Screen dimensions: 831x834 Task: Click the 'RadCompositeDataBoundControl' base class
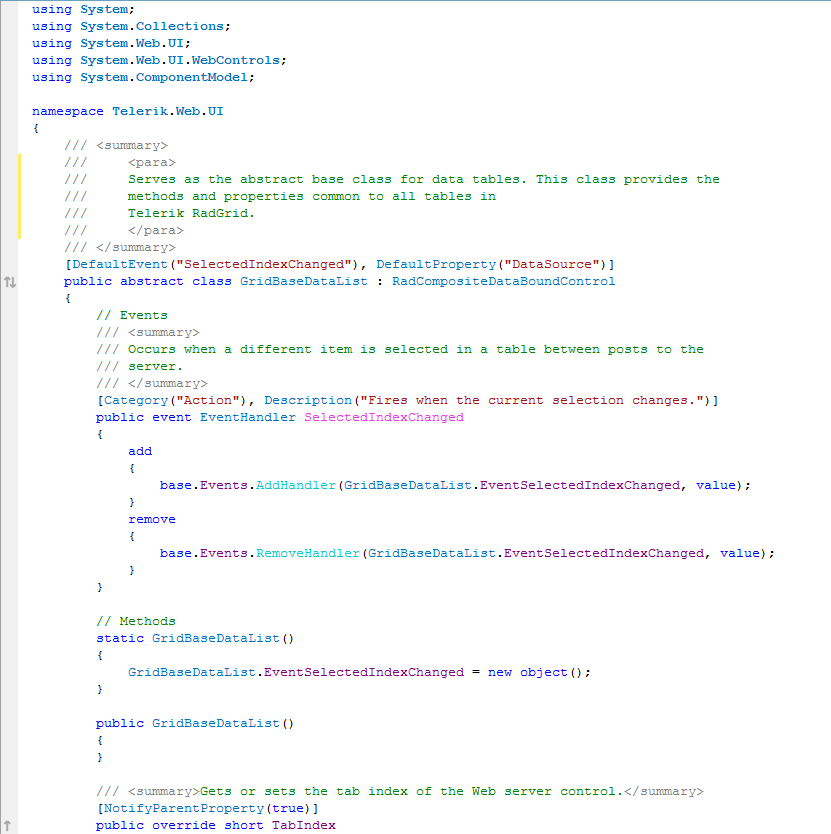pyautogui.click(x=503, y=282)
